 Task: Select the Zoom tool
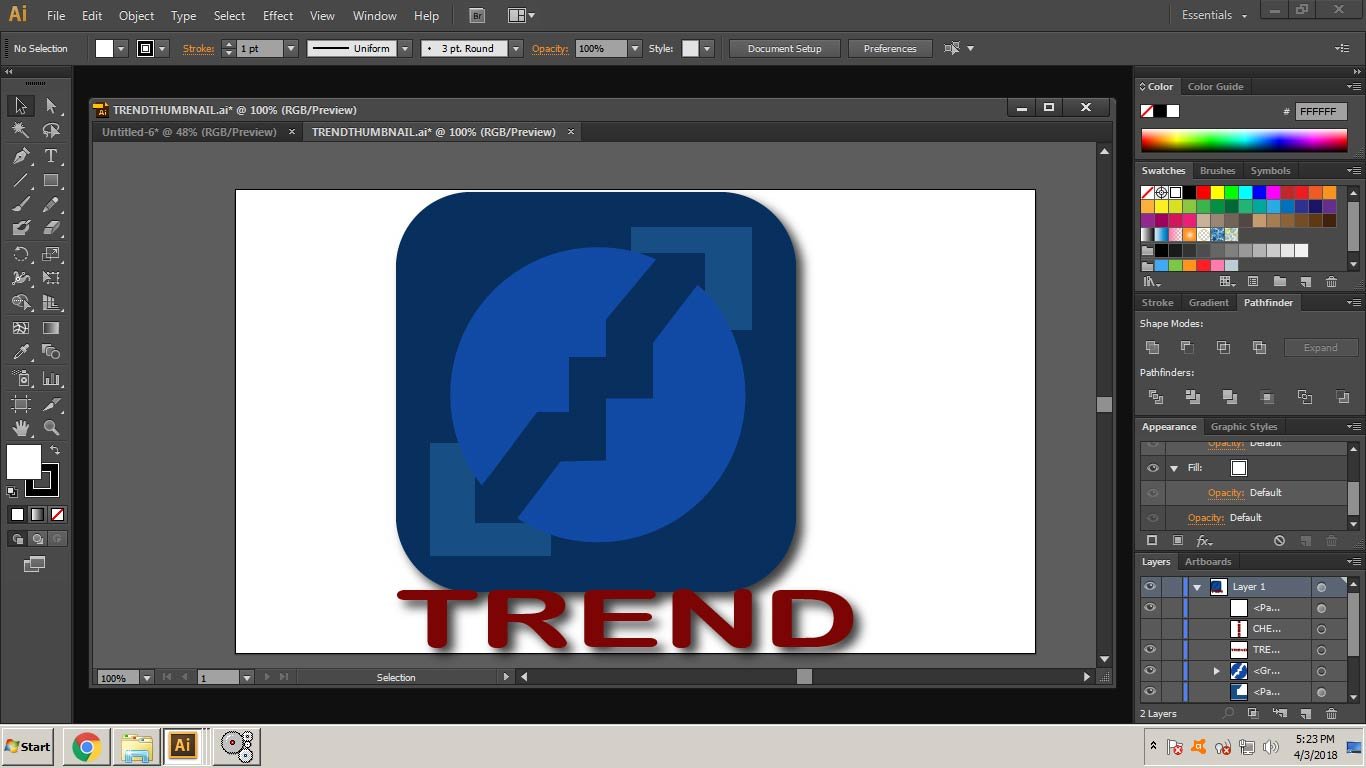pyautogui.click(x=51, y=428)
